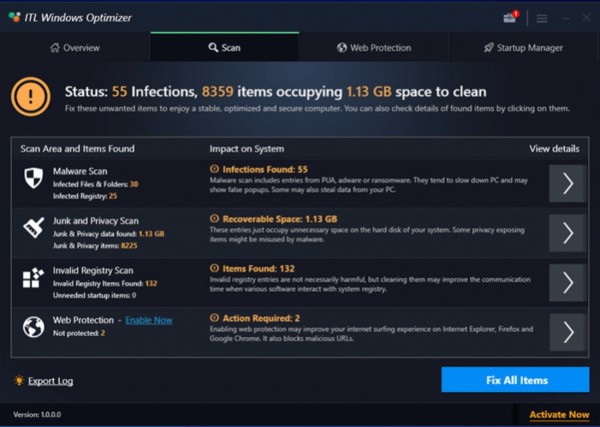
Task: Click the Web Protection globe icon in list
Action: (33, 327)
